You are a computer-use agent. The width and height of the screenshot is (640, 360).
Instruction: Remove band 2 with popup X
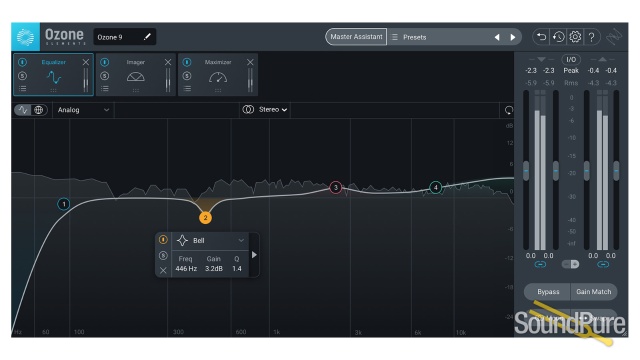point(163,270)
